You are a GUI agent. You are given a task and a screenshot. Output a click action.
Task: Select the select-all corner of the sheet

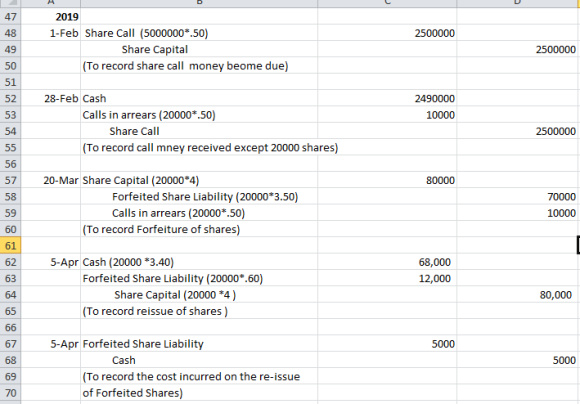click(x=10, y=3)
